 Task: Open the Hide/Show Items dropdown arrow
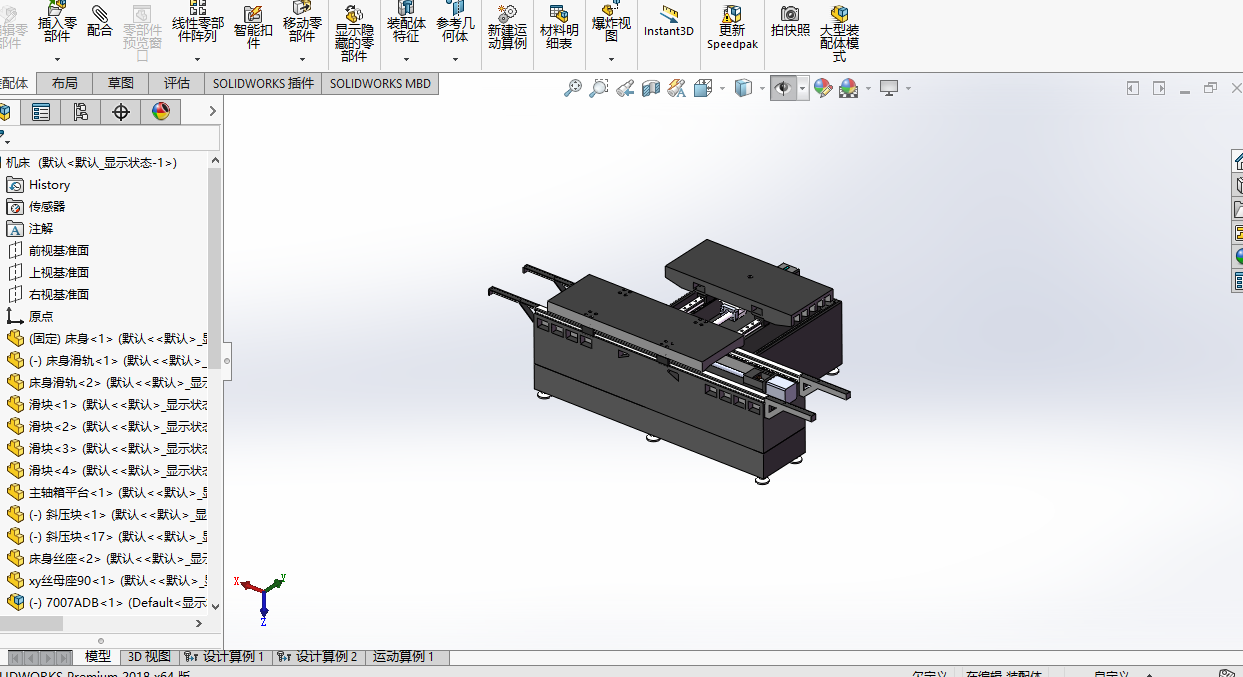pyautogui.click(x=803, y=89)
